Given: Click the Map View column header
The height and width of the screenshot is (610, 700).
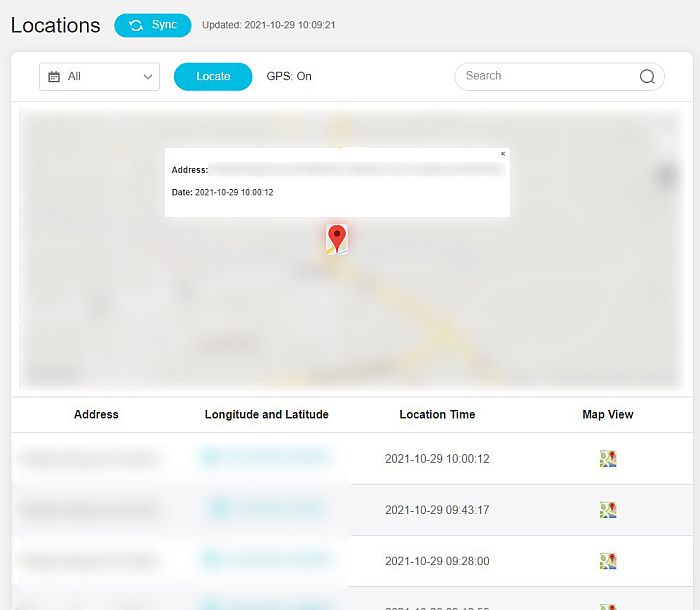Looking at the screenshot, I should (x=608, y=414).
